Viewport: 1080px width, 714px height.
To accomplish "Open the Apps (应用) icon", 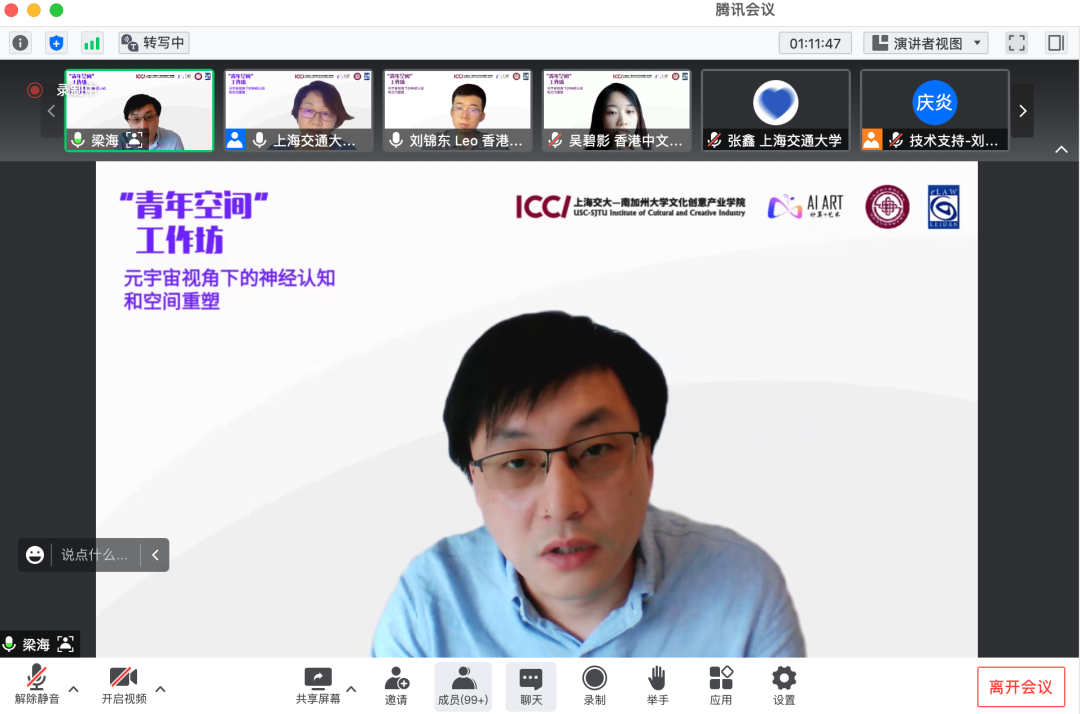I will (x=720, y=685).
